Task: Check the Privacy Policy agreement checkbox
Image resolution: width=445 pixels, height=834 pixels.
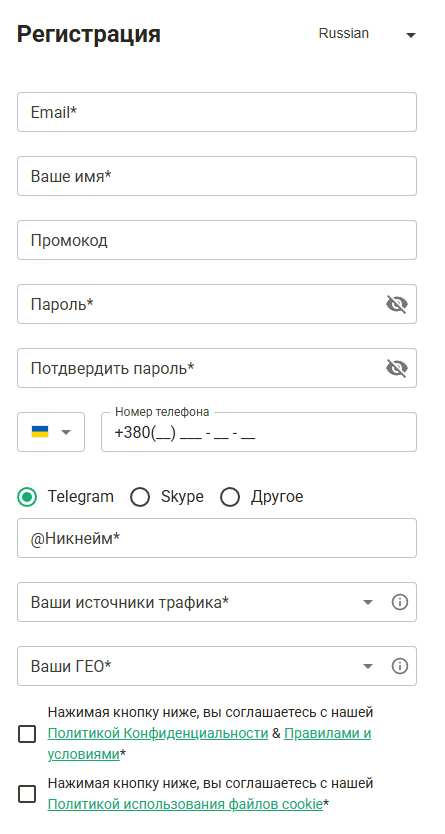Action: tap(27, 735)
